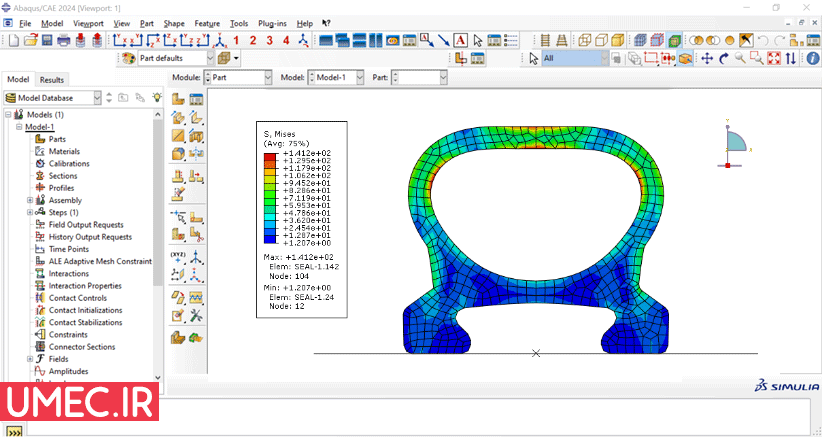Select the magnify view tool
The width and height of the screenshot is (822, 437).
(x=740, y=58)
